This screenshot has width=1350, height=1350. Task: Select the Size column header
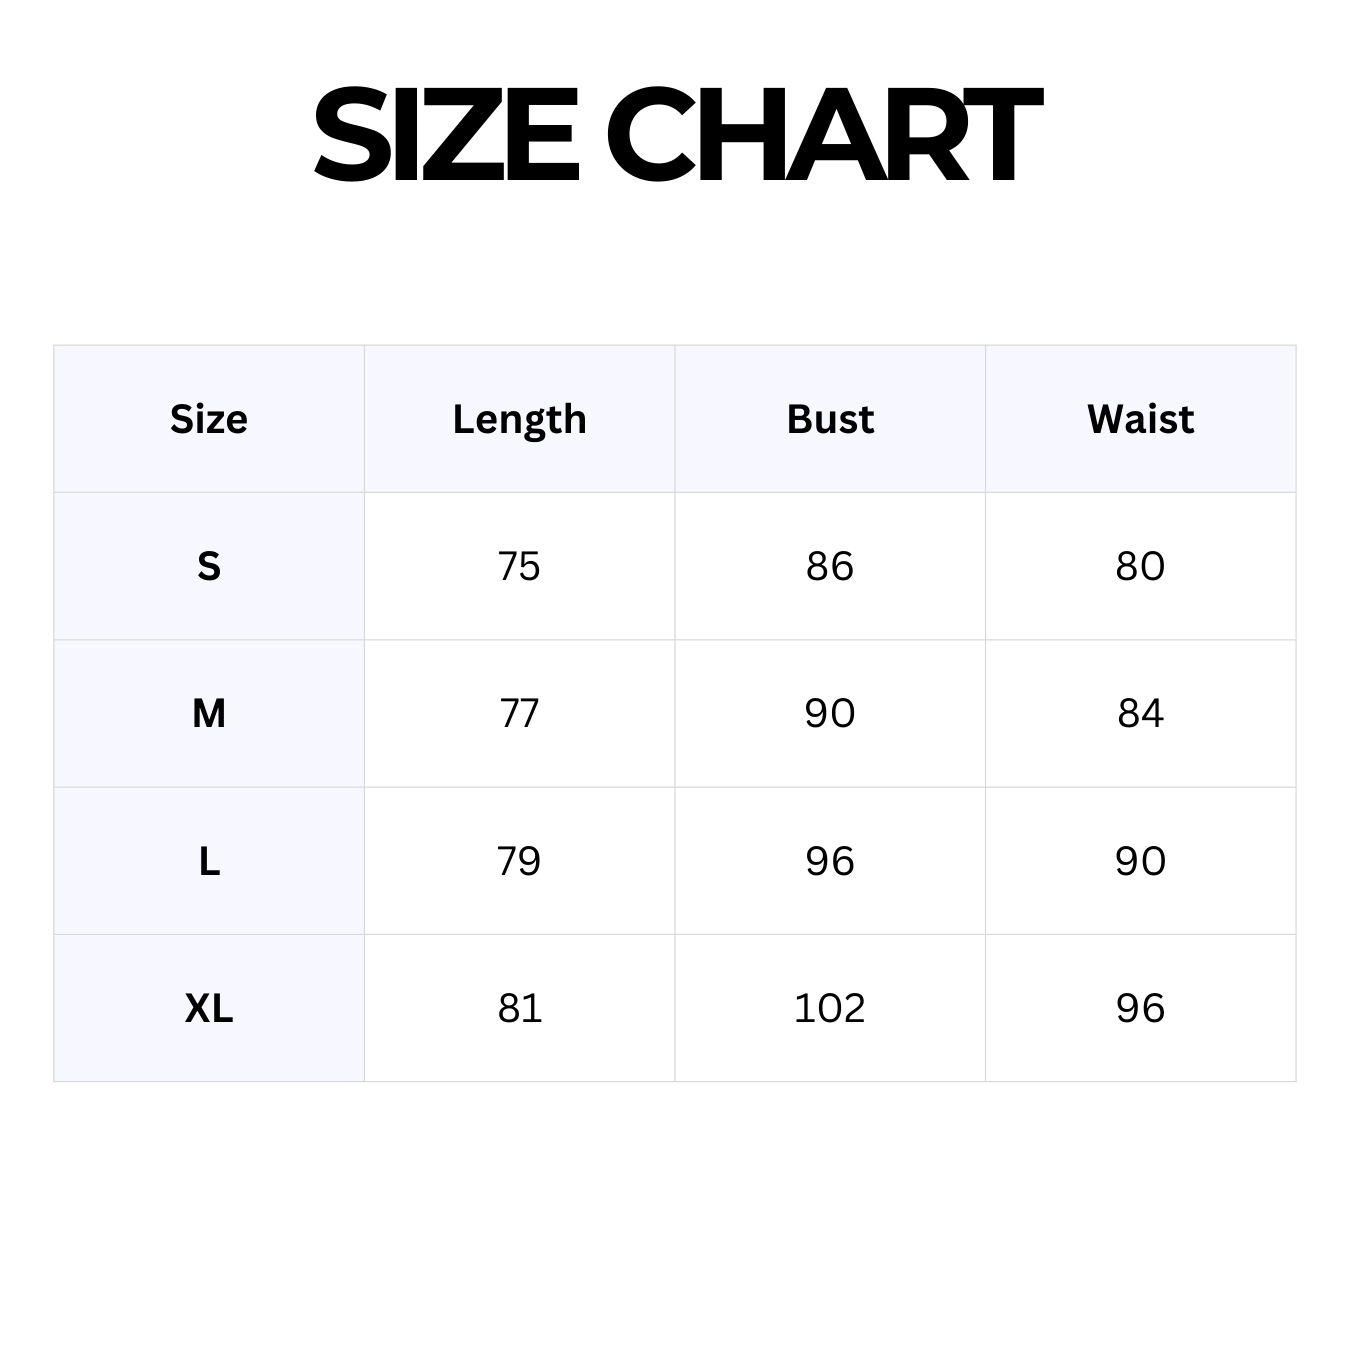(x=209, y=419)
